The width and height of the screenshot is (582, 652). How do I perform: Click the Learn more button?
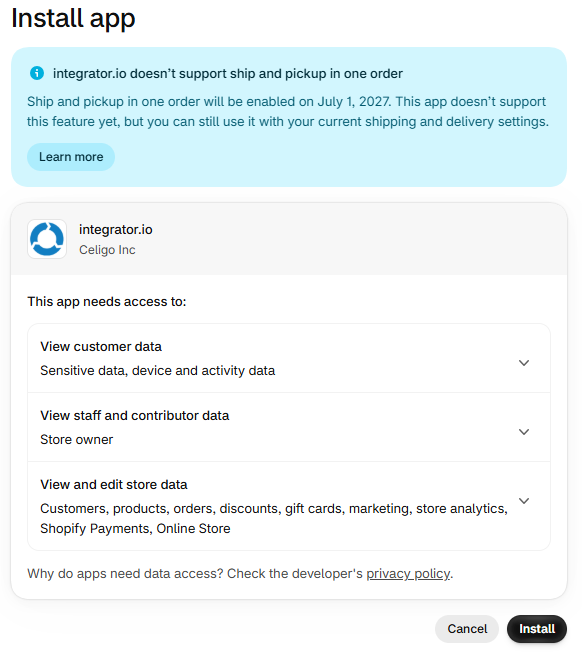point(71,157)
